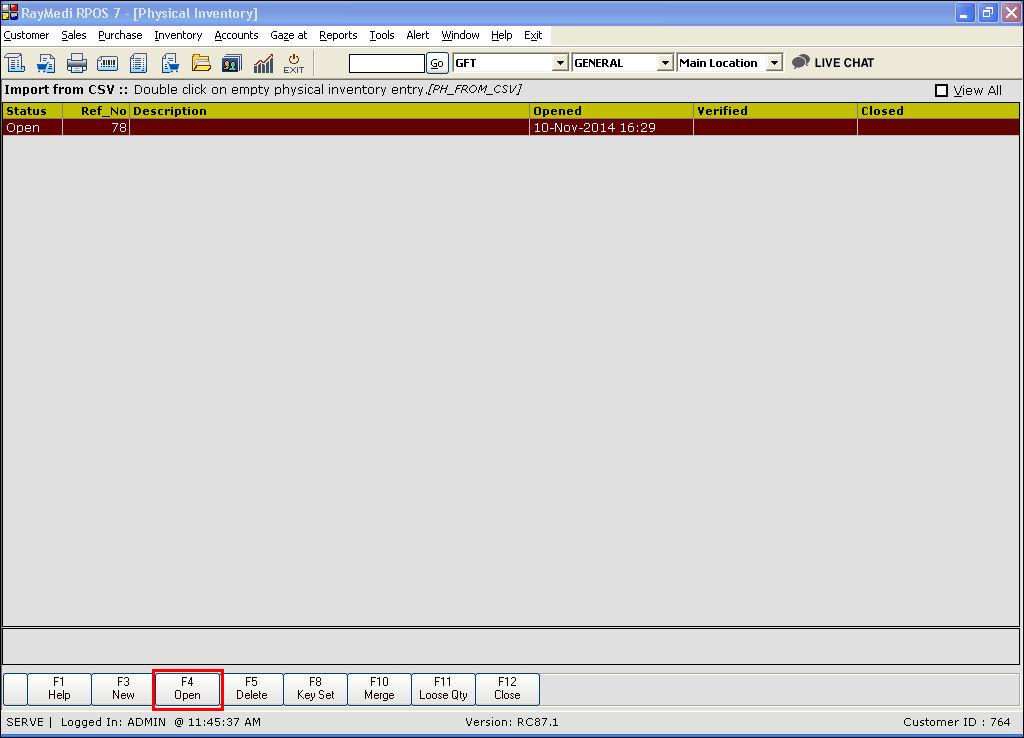Click 'Customer ID : 764' in status bar
The image size is (1024, 738).
click(957, 722)
